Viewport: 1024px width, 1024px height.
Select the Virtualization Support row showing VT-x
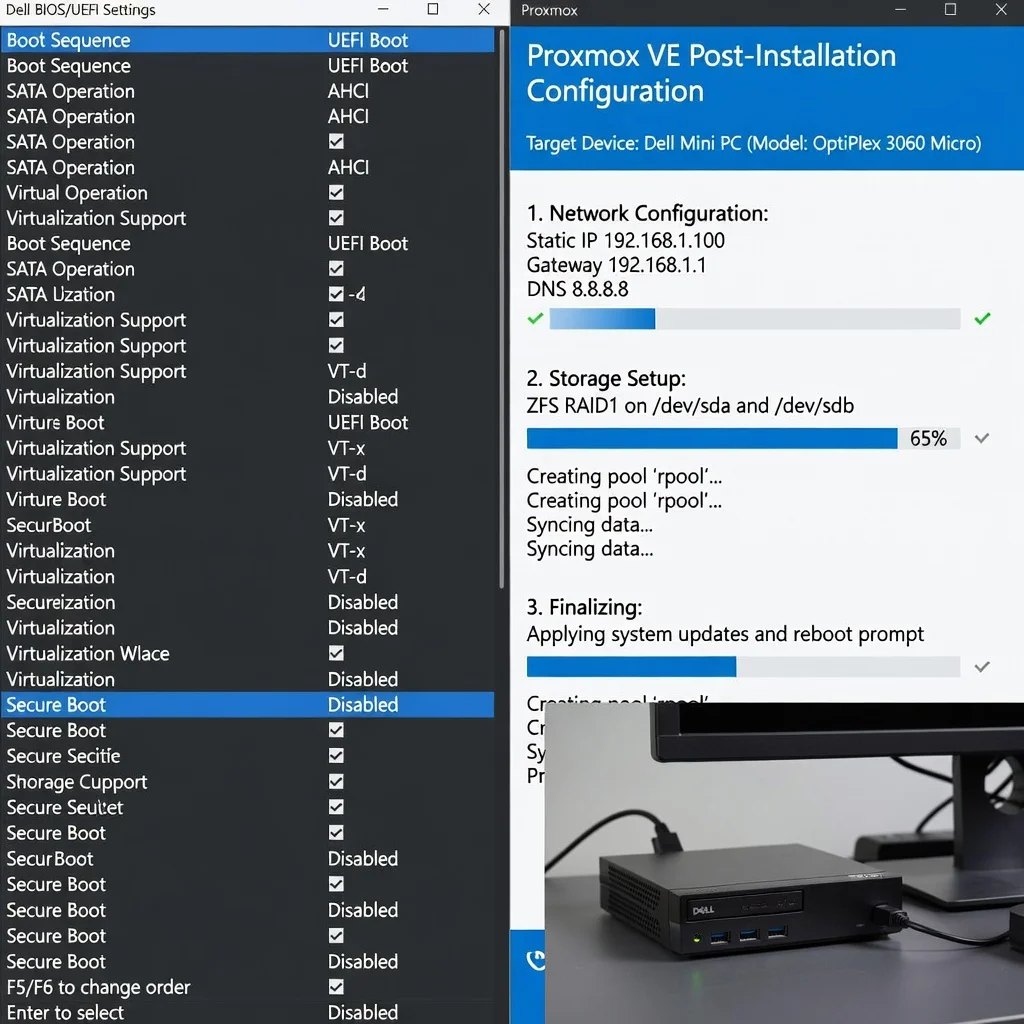click(248, 448)
